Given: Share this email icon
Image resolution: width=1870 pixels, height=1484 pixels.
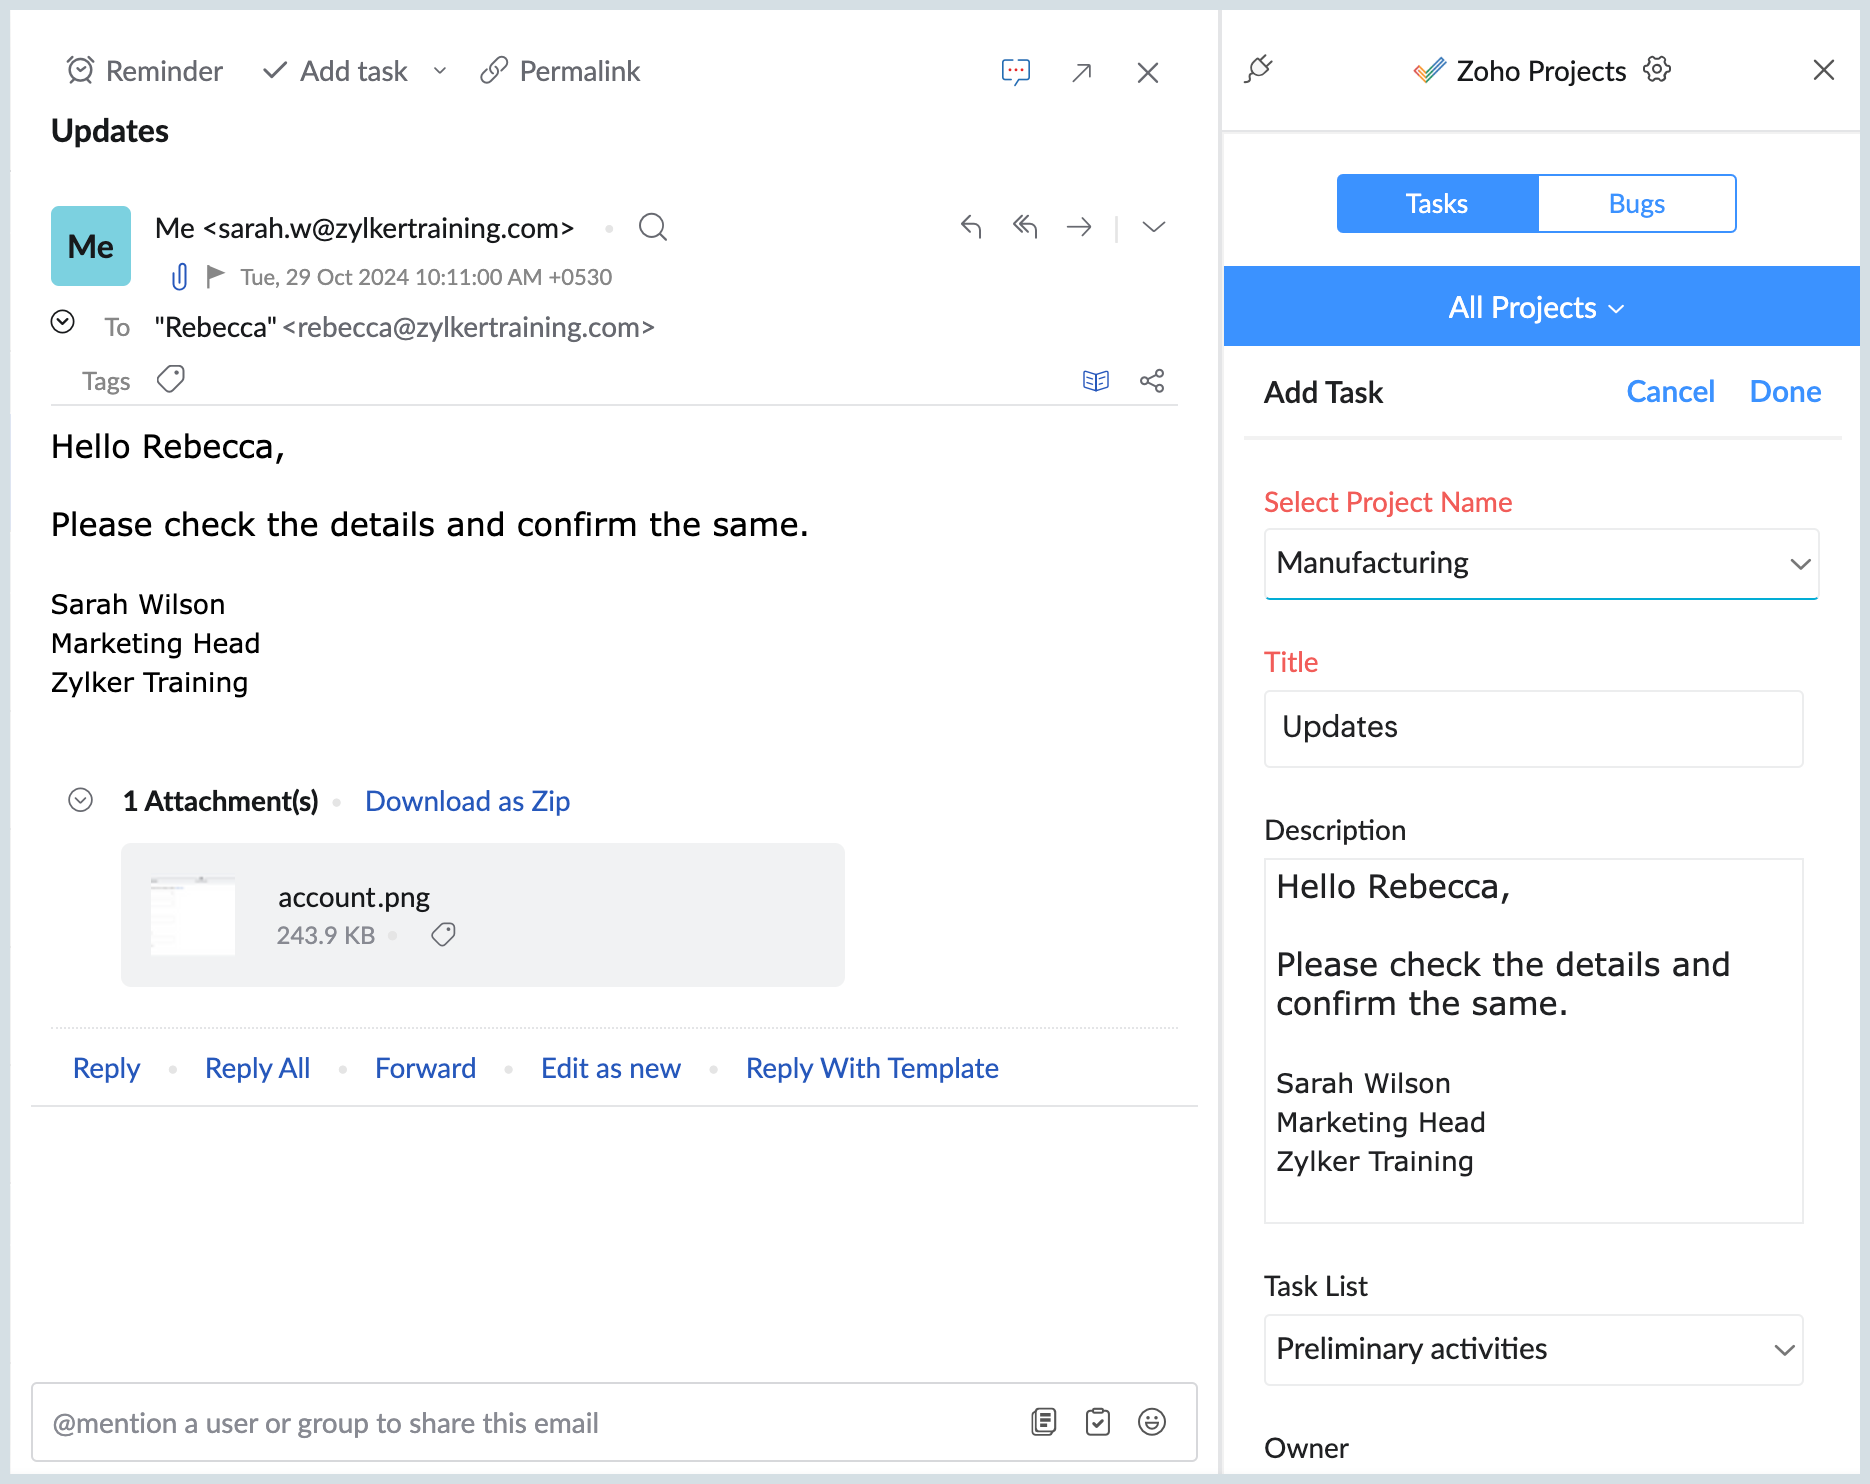Looking at the screenshot, I should [1152, 381].
